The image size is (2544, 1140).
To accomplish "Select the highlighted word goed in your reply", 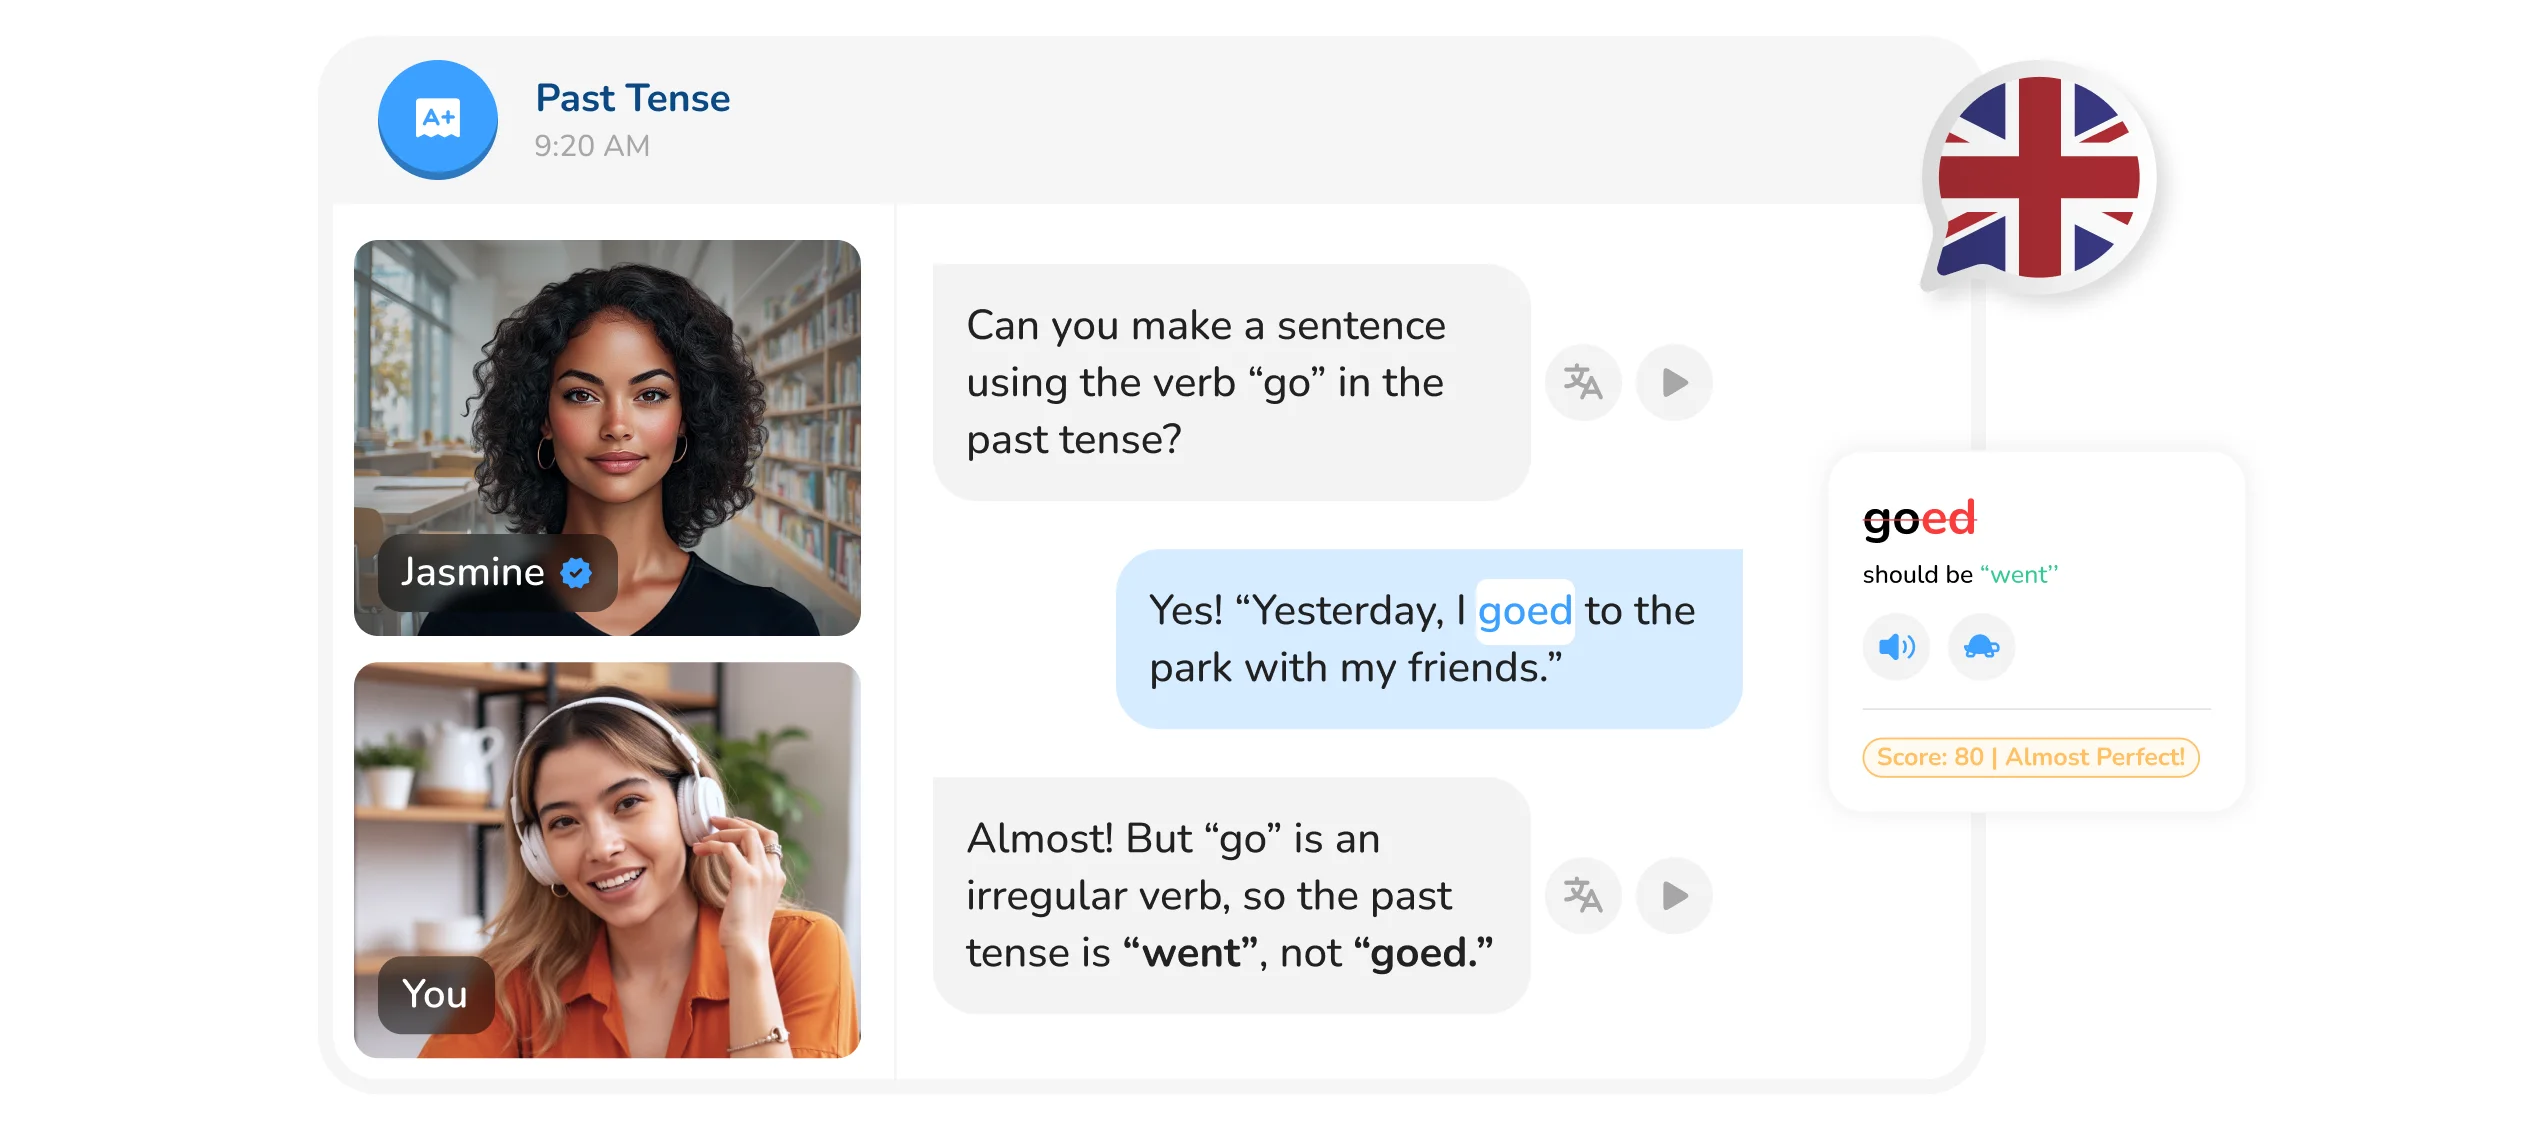I will pos(1523,611).
